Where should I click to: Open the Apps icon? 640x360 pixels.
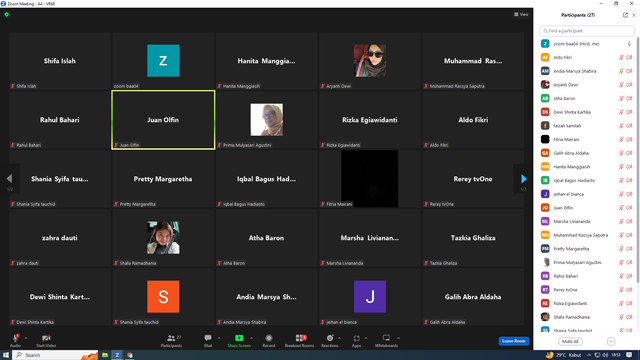tap(356, 338)
